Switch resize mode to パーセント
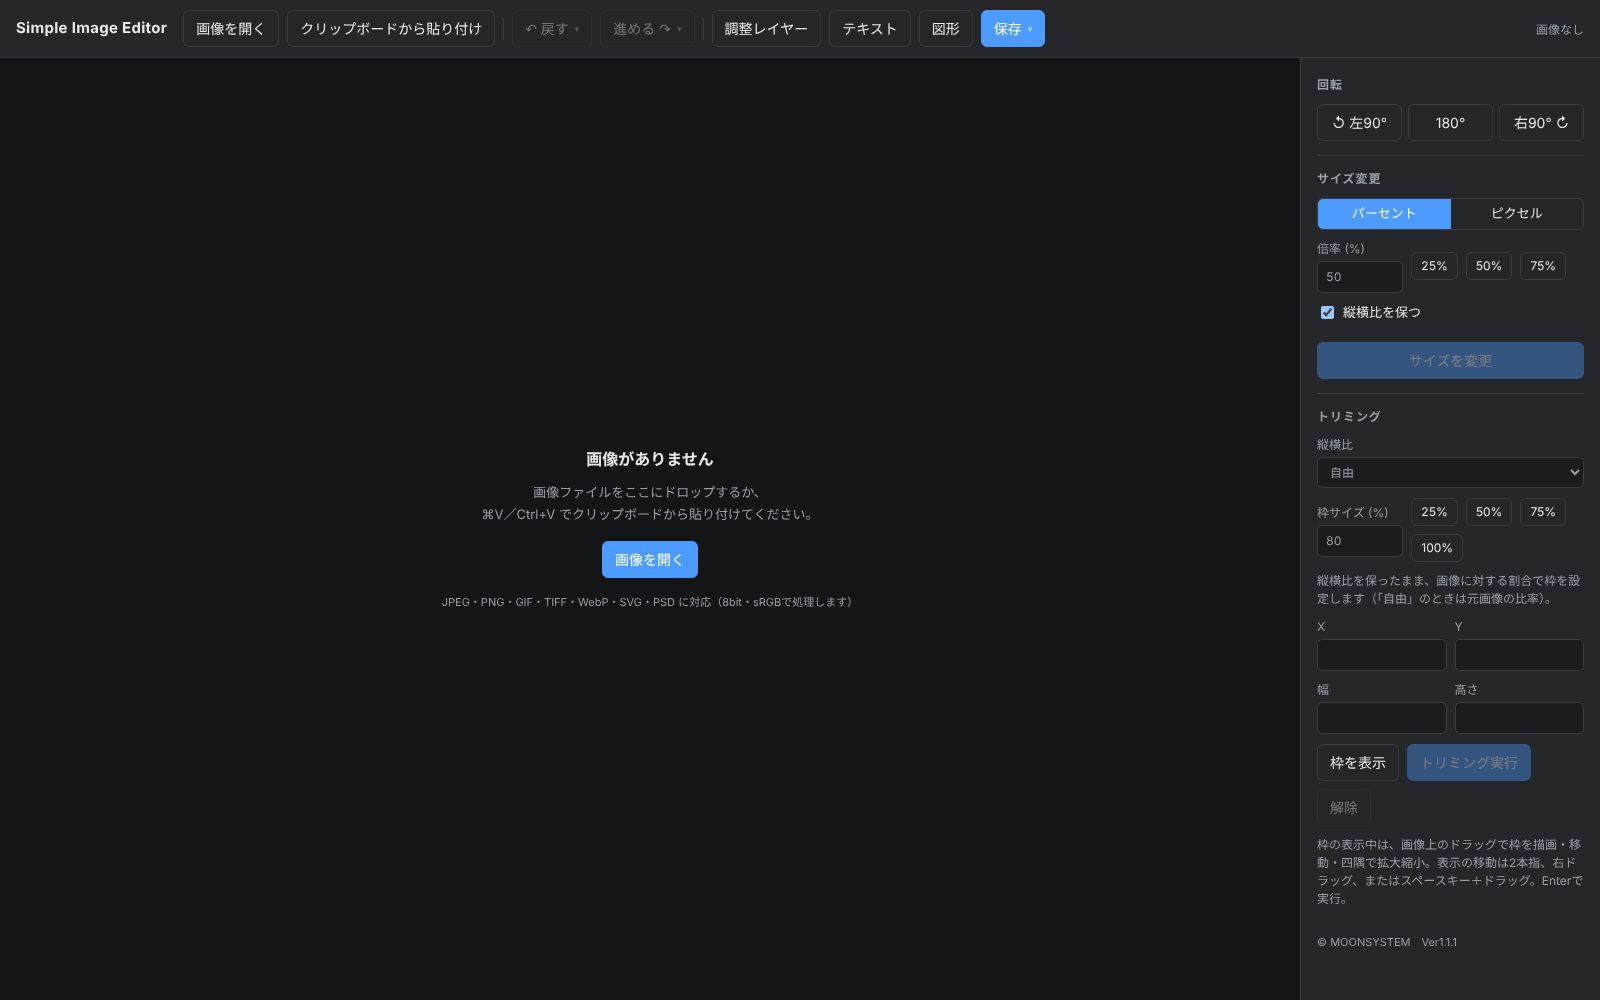Screen dimensions: 1600x1000 pos(1384,213)
